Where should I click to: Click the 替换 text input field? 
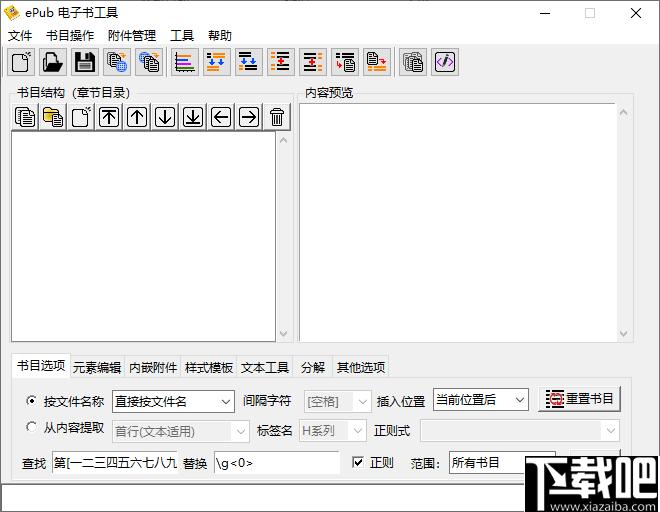[x=275, y=463]
